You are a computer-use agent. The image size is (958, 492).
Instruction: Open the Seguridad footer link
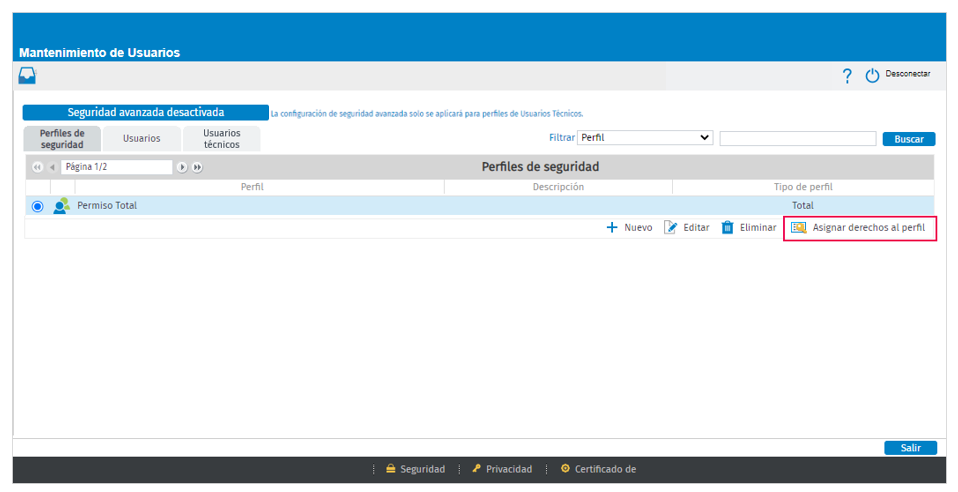coord(423,469)
